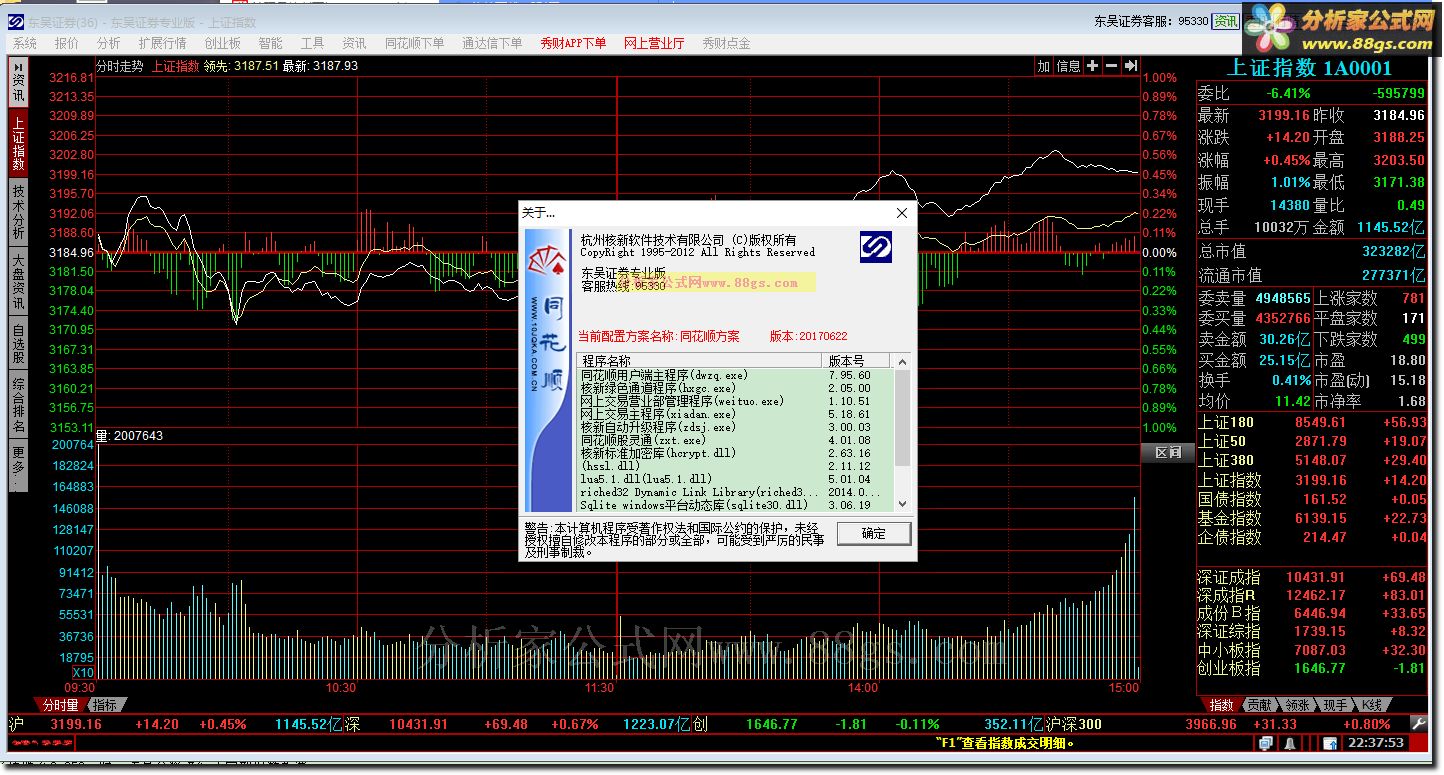This screenshot has height=775, width=1444.
Task: Open the 同花顺下单 menu
Action: pyautogui.click(x=415, y=43)
